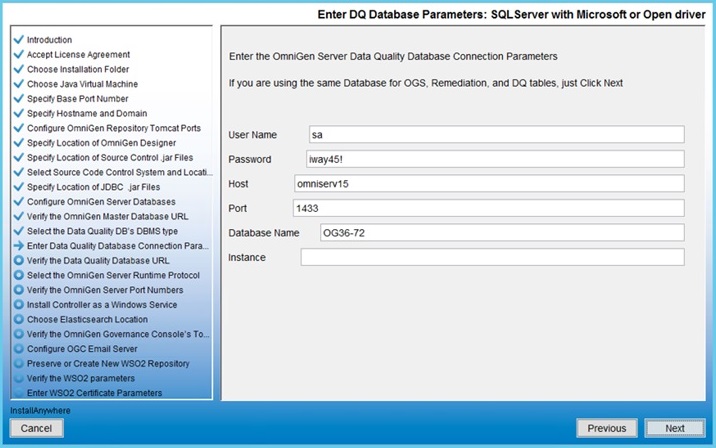Click checkmark beside Choose Java Virtual Machine

19,84
